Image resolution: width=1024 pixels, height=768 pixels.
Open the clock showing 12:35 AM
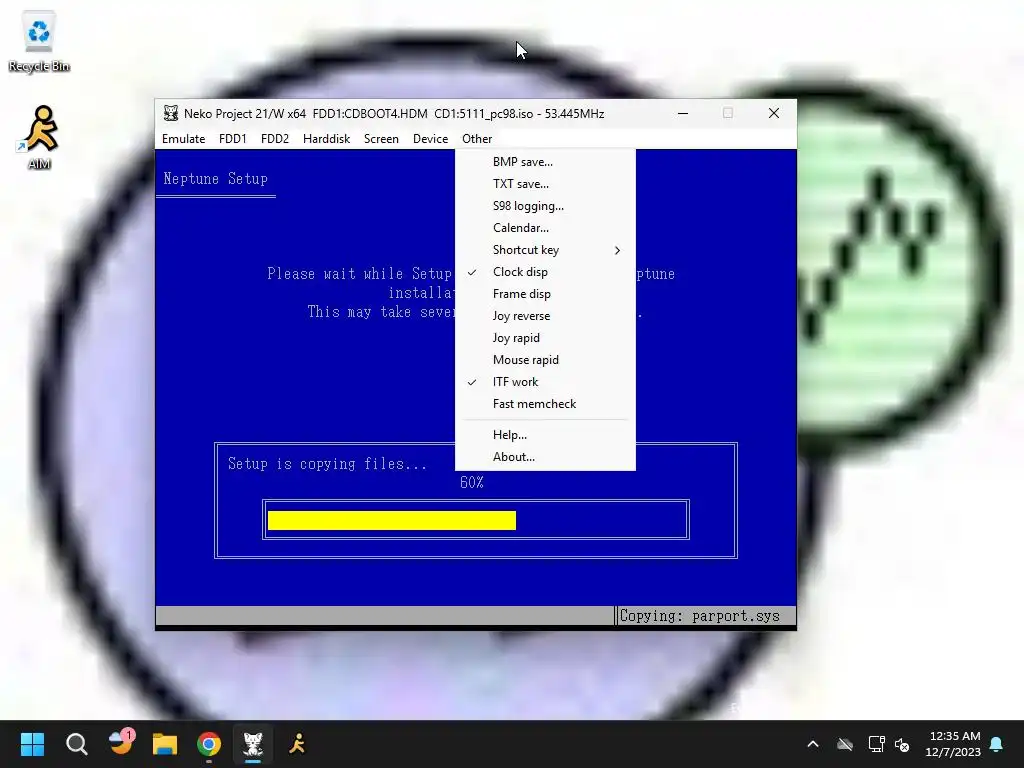[953, 744]
